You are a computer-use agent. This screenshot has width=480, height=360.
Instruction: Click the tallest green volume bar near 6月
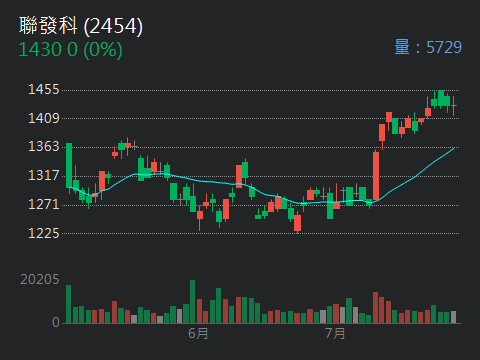click(x=192, y=302)
